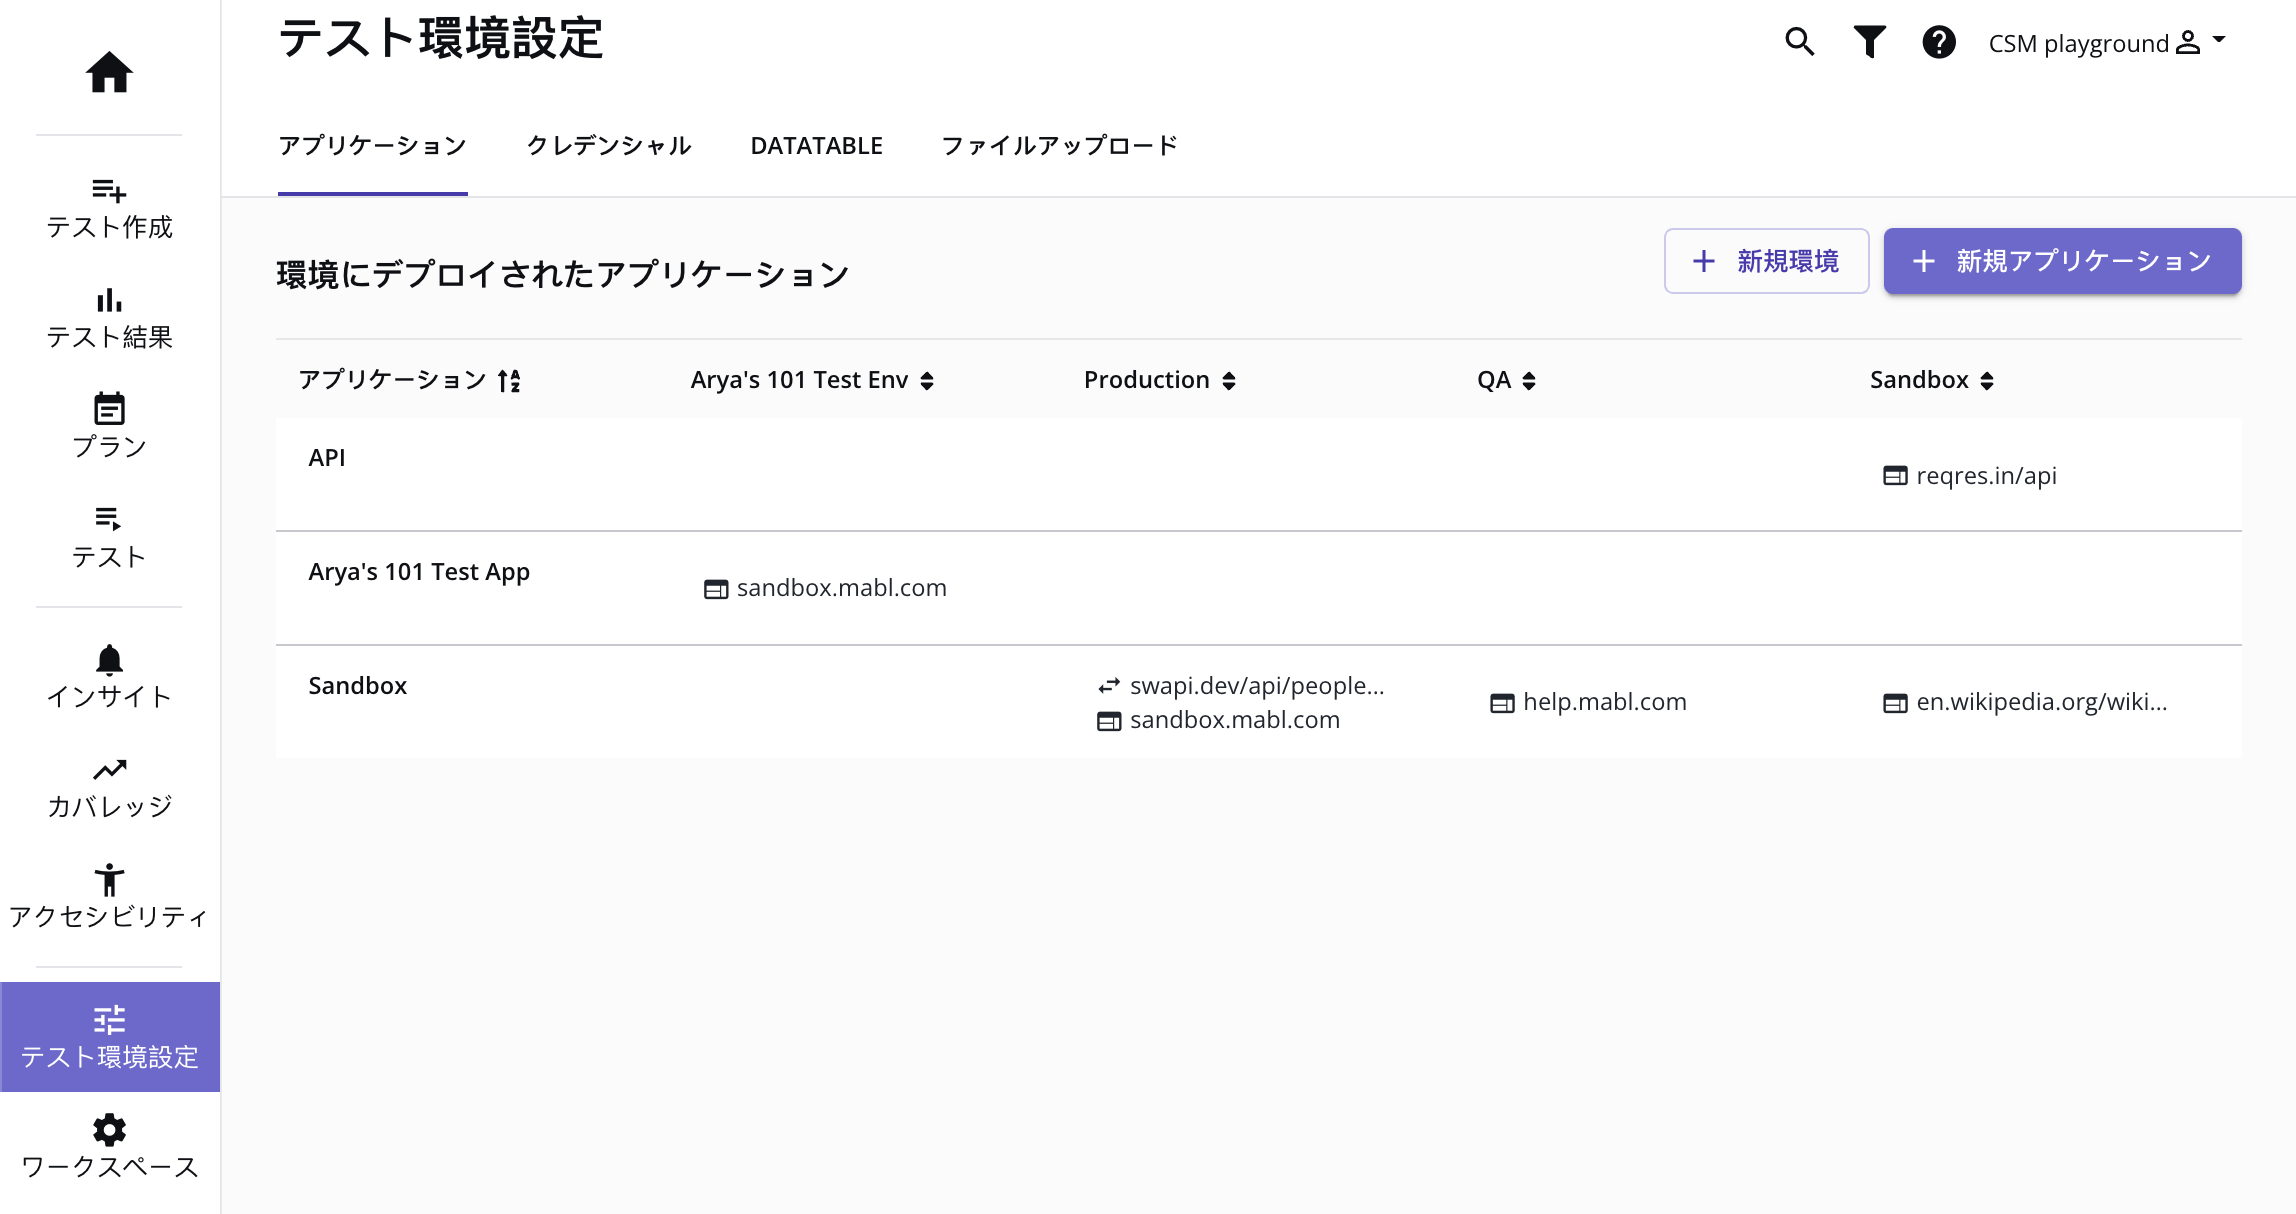Open the help question mark icon

click(1938, 42)
